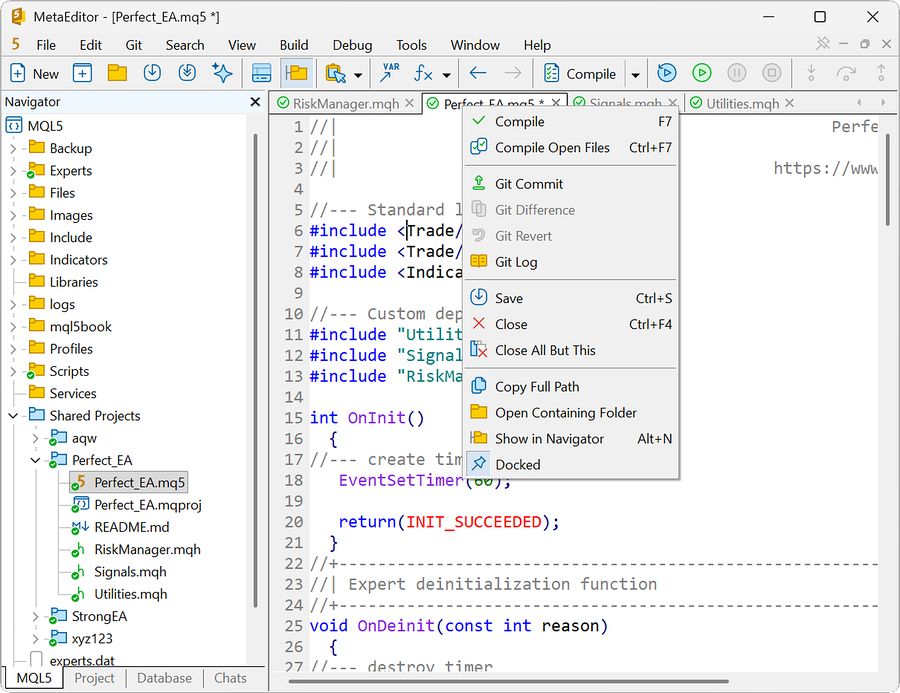Close the RiskManager.mqh tab

point(409,103)
